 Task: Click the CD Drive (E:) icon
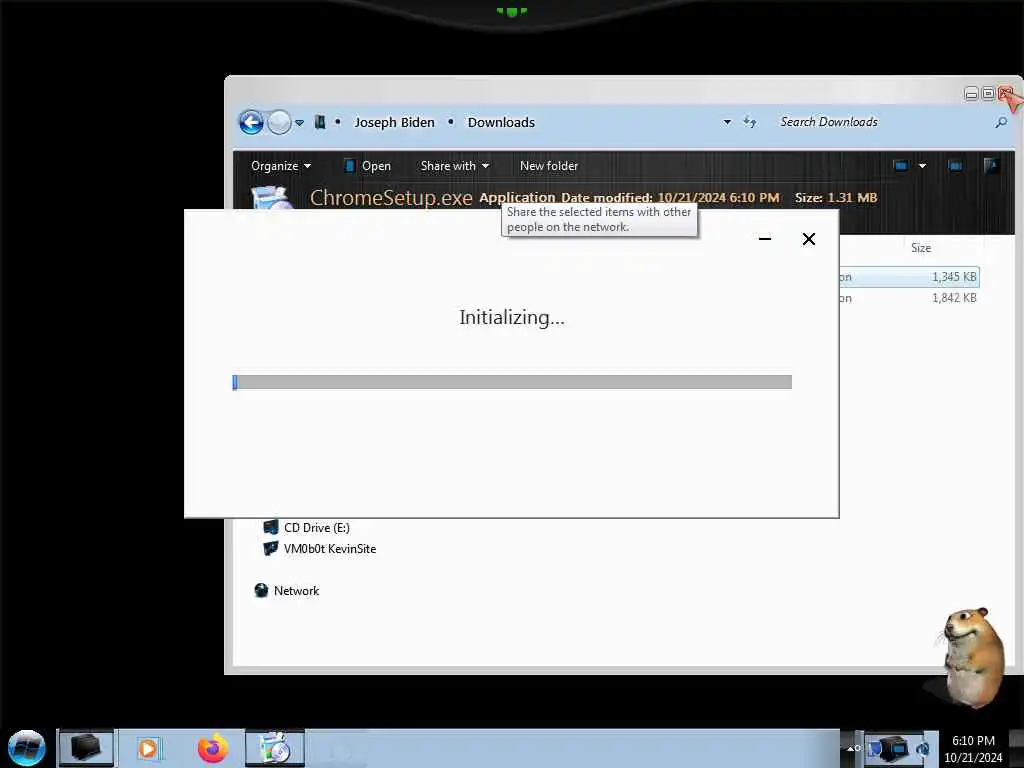point(270,527)
